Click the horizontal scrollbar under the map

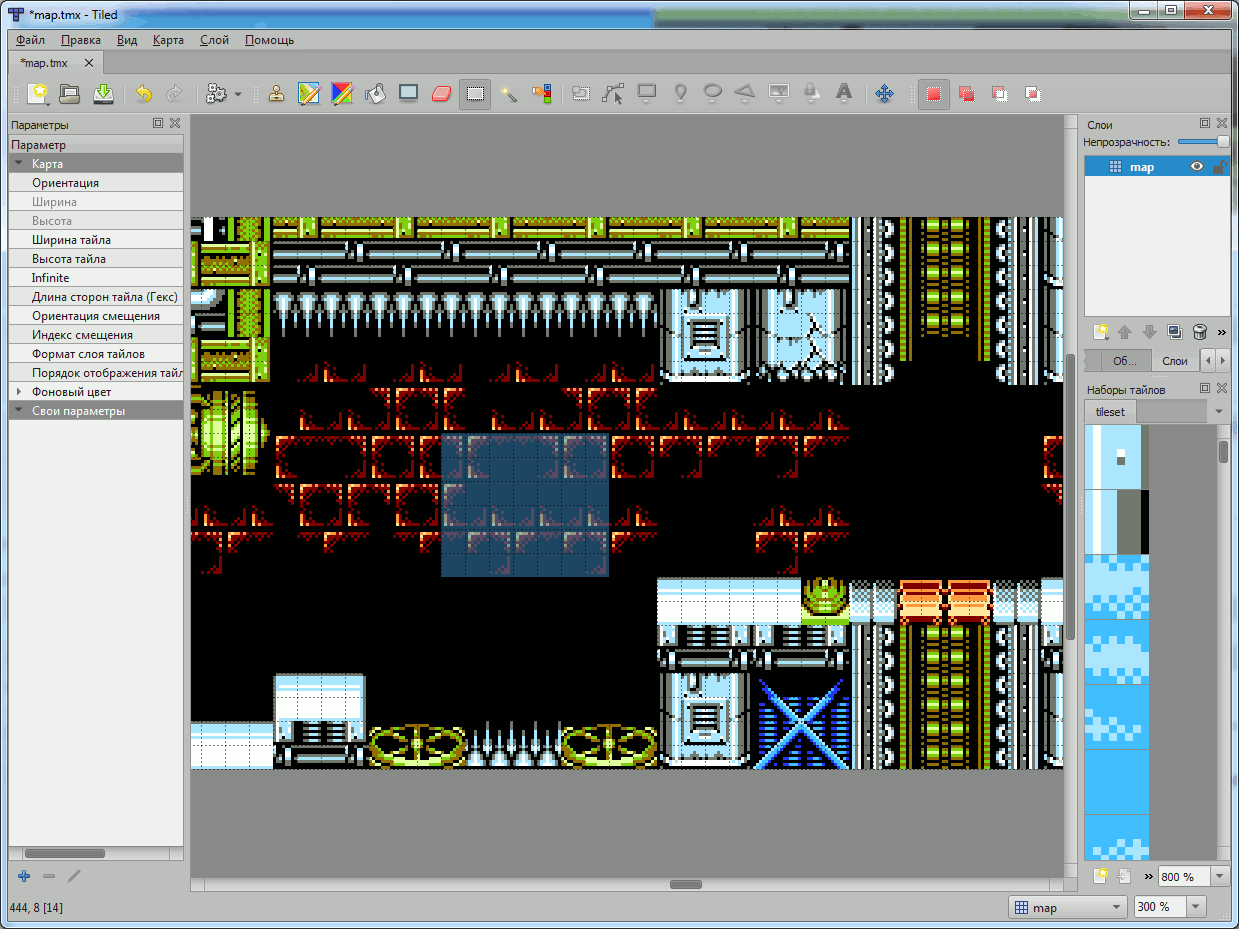coord(686,884)
